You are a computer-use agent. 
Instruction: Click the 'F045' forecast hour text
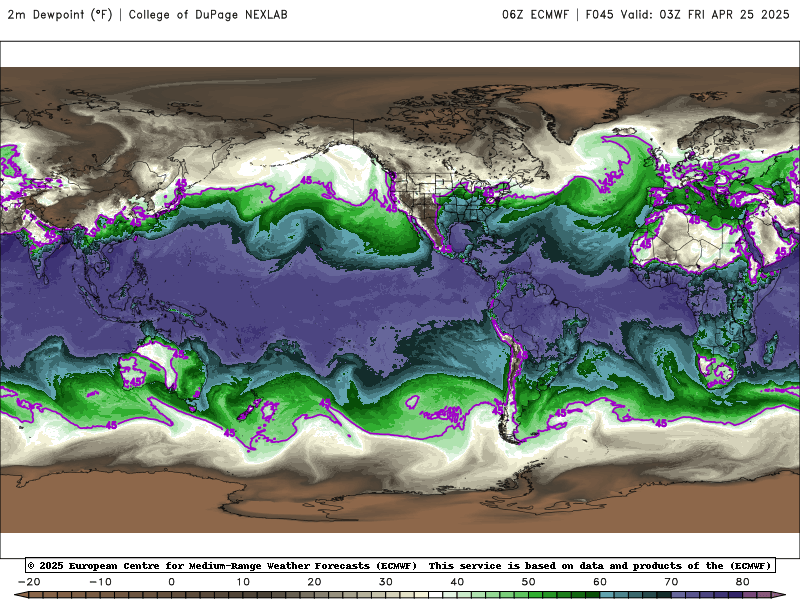pos(599,14)
